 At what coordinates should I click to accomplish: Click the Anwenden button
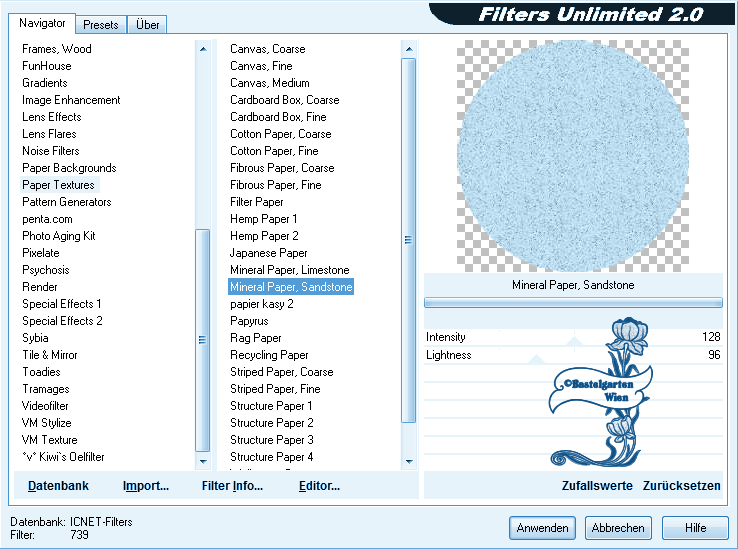pyautogui.click(x=542, y=528)
